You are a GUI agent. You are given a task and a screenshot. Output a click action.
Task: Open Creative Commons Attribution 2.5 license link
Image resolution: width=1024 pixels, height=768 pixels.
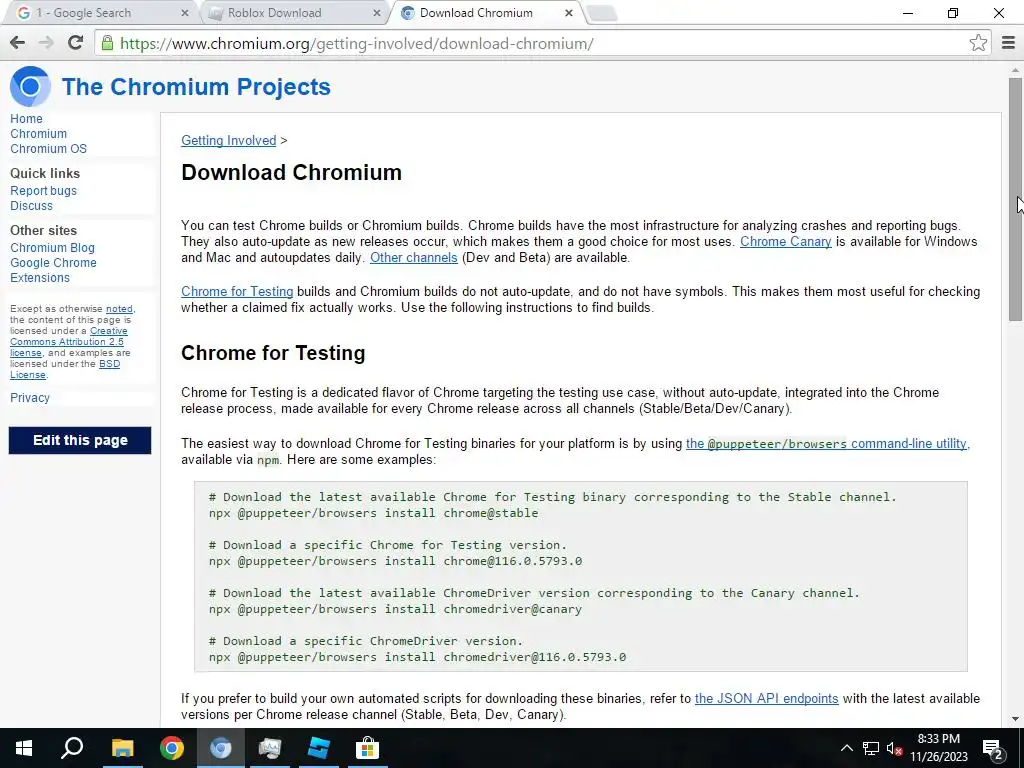click(x=68, y=342)
